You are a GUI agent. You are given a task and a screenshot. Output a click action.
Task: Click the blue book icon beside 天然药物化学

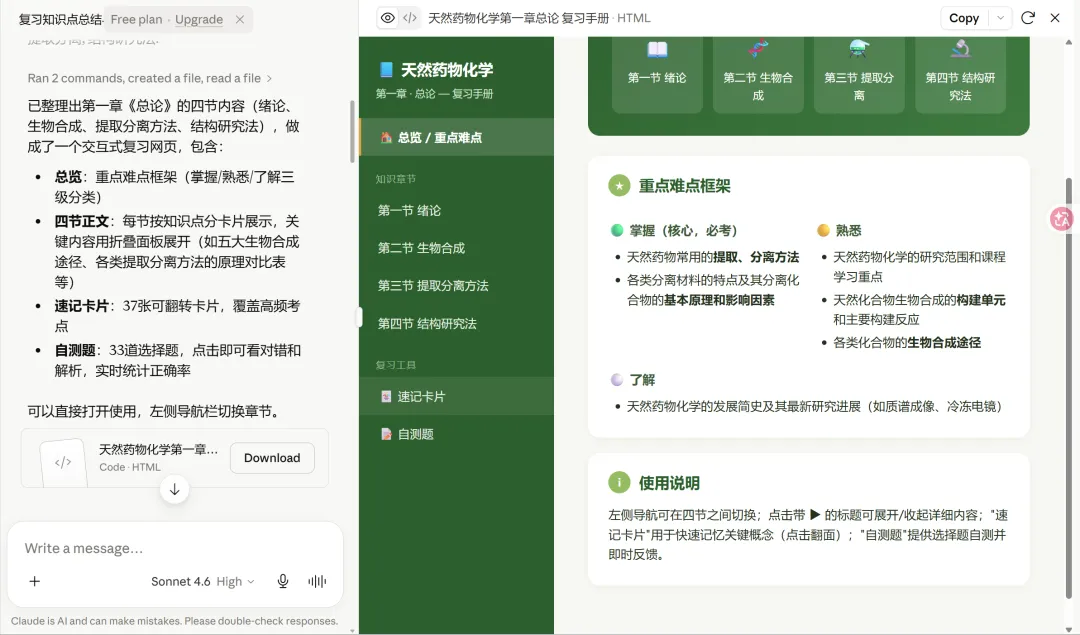point(386,70)
